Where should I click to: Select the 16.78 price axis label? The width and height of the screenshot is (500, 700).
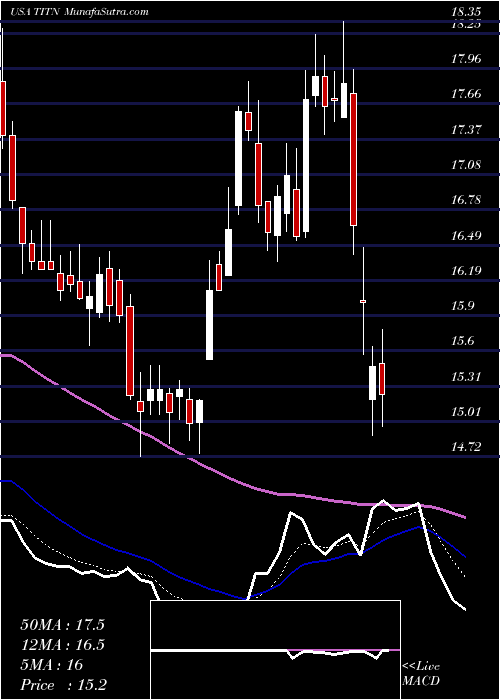click(466, 200)
